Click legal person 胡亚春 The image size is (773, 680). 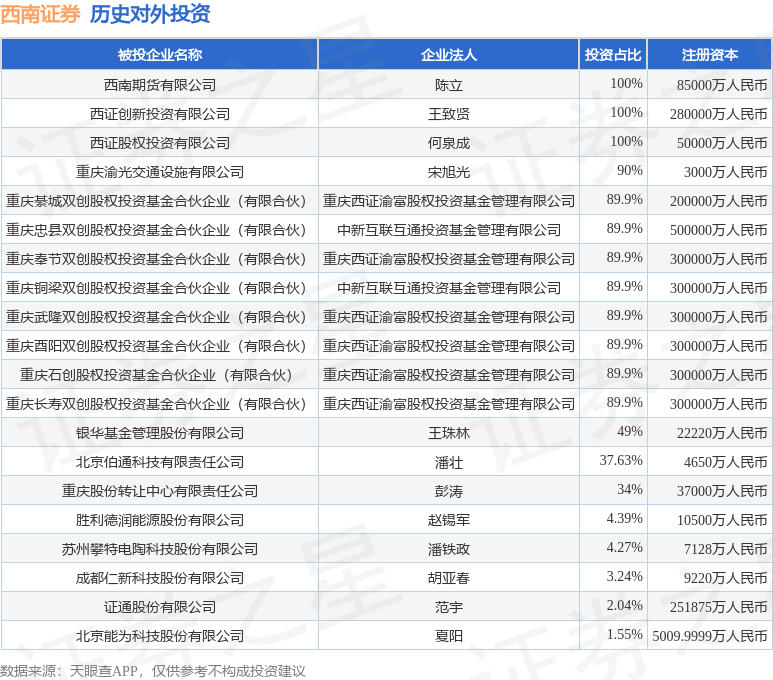(449, 578)
